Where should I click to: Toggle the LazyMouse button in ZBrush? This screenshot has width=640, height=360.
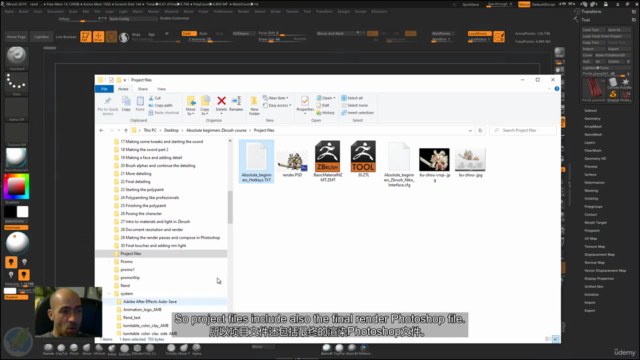pyautogui.click(x=480, y=33)
